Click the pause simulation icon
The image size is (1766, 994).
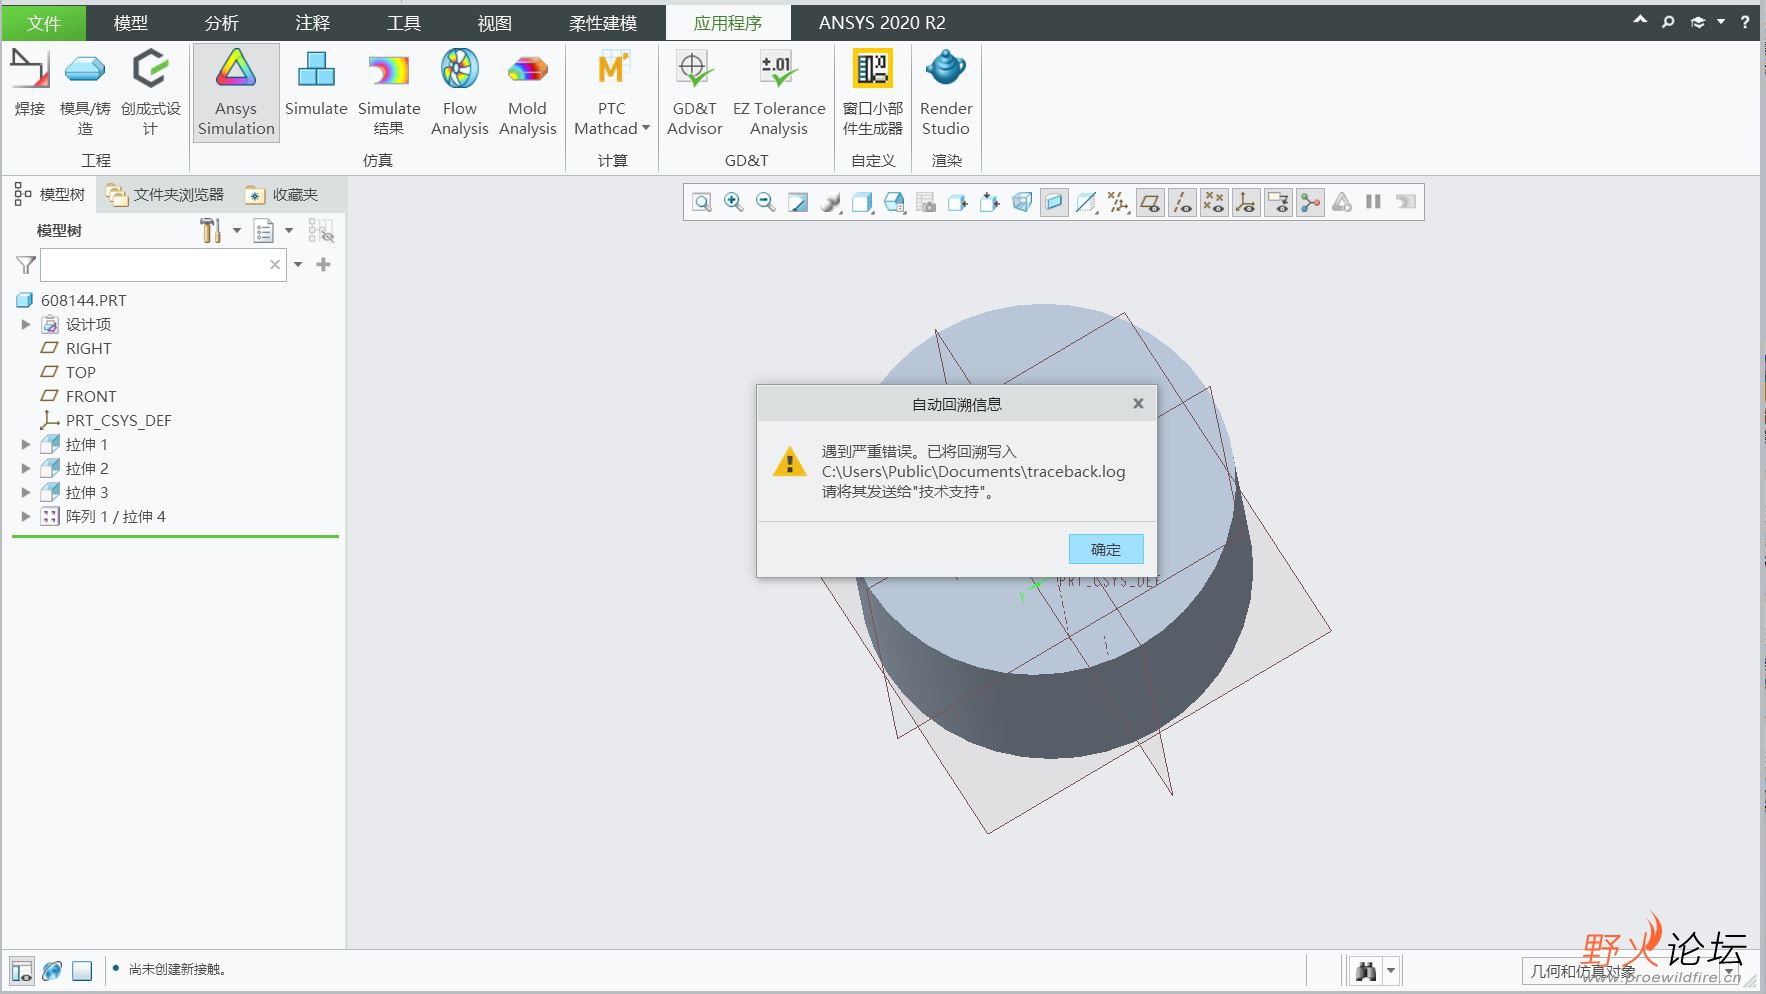[1374, 203]
